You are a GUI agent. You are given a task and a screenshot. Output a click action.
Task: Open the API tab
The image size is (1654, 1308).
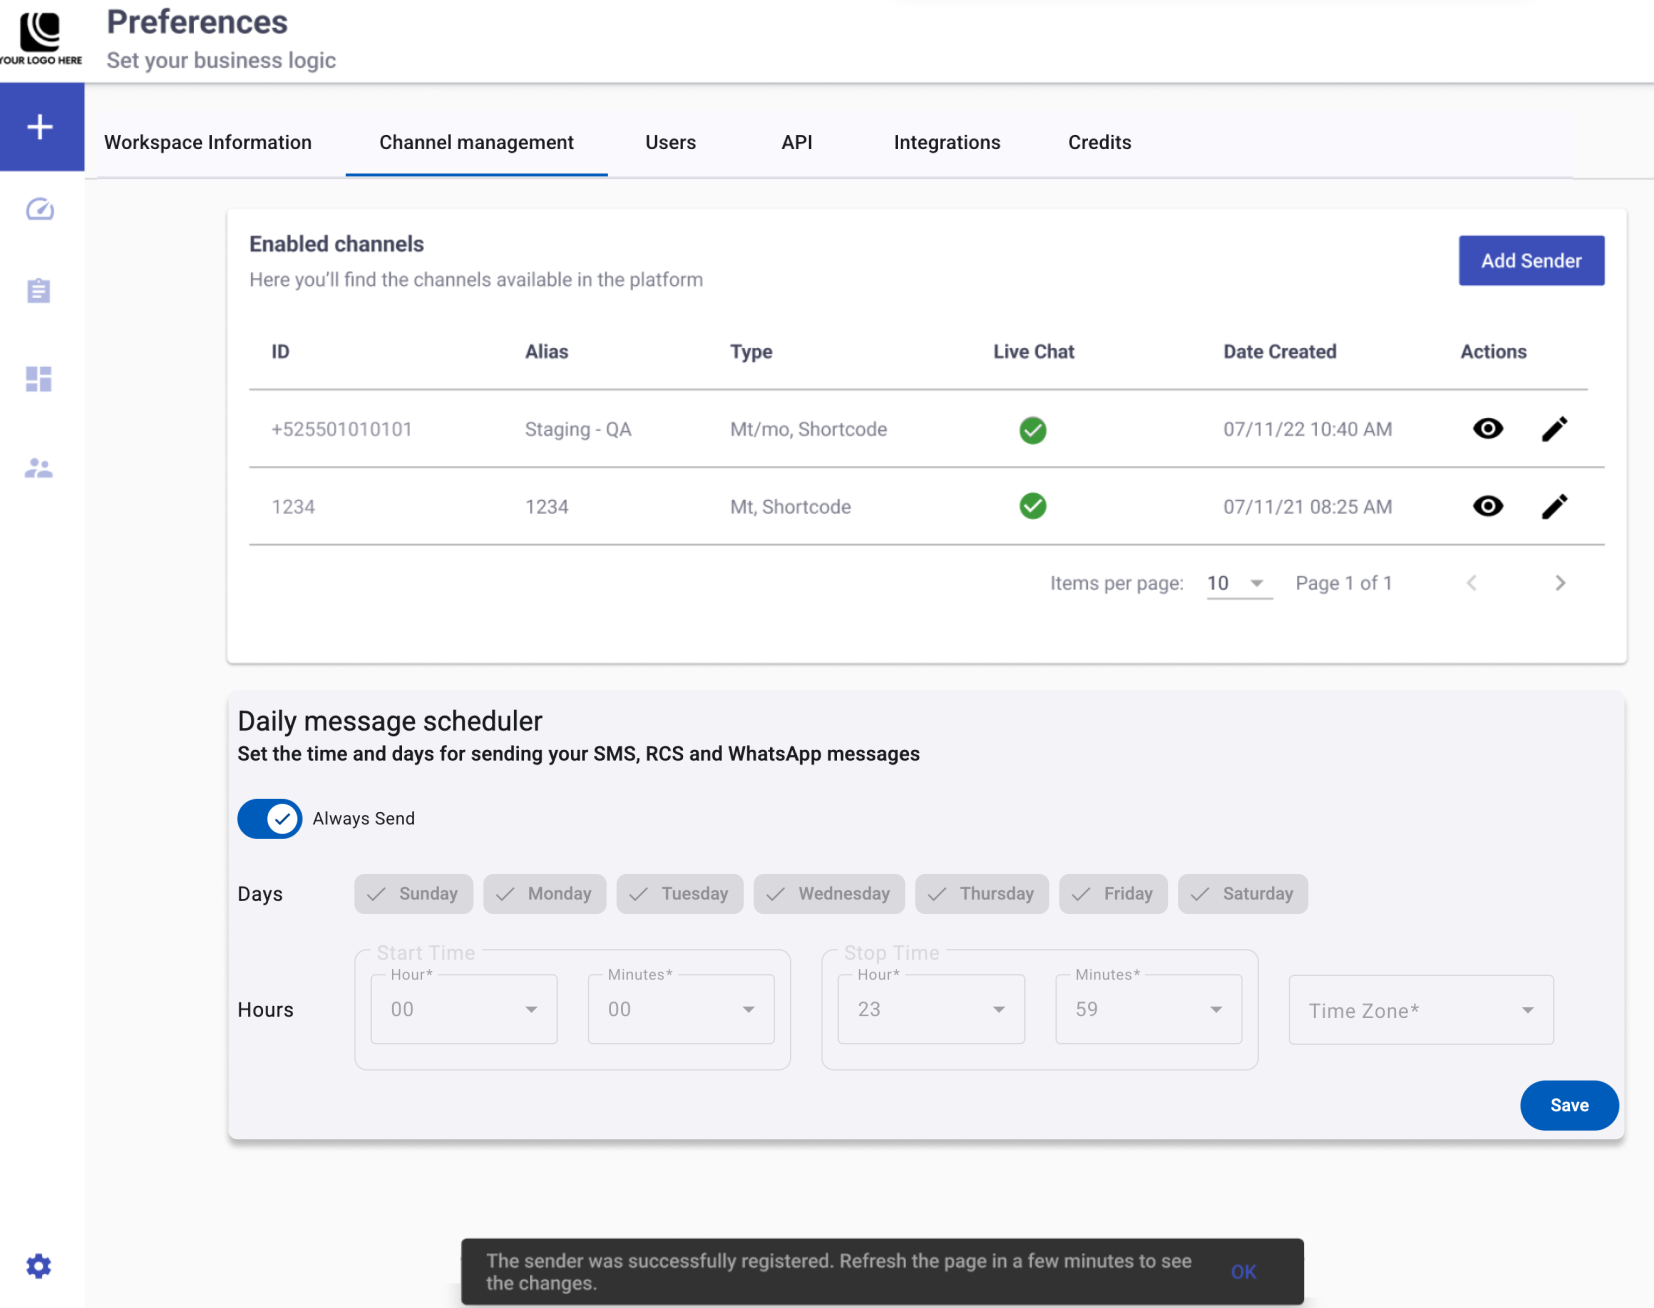[x=797, y=143]
